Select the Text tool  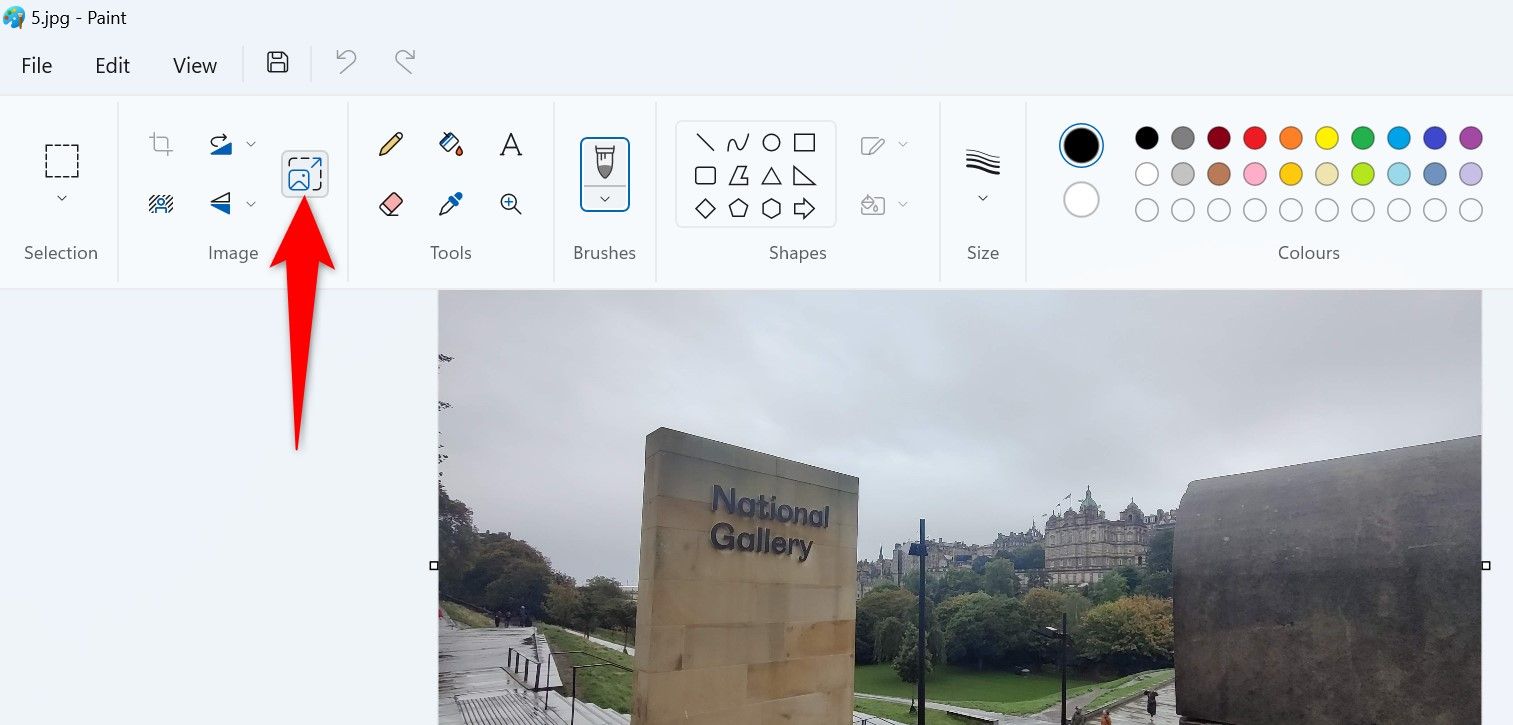(511, 144)
